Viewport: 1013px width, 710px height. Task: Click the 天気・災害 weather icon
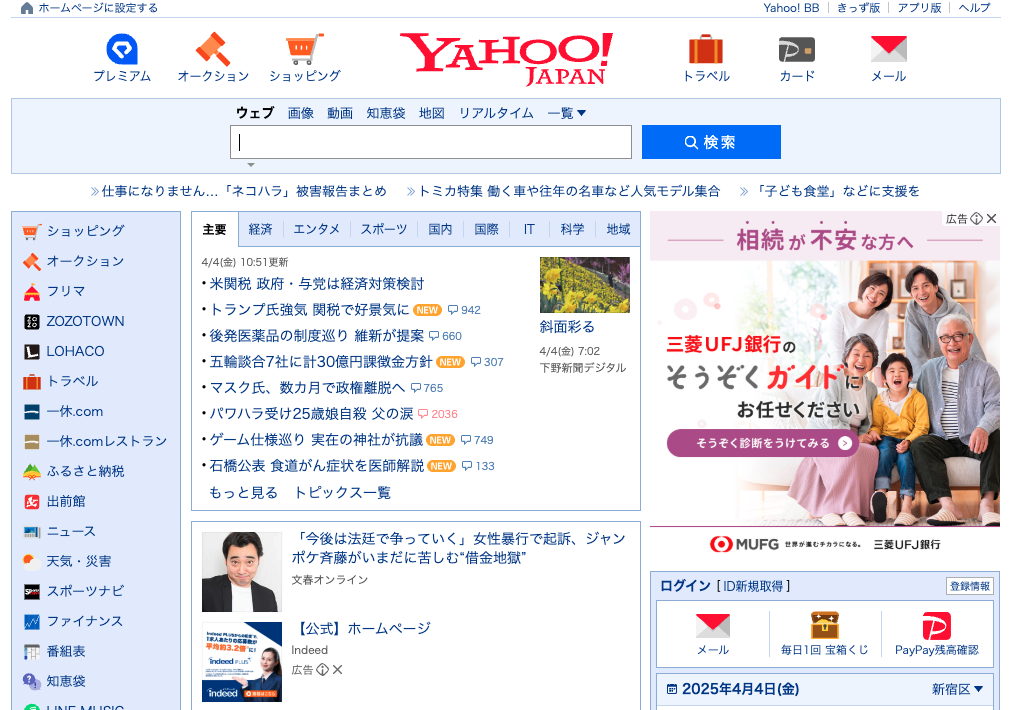coord(32,561)
